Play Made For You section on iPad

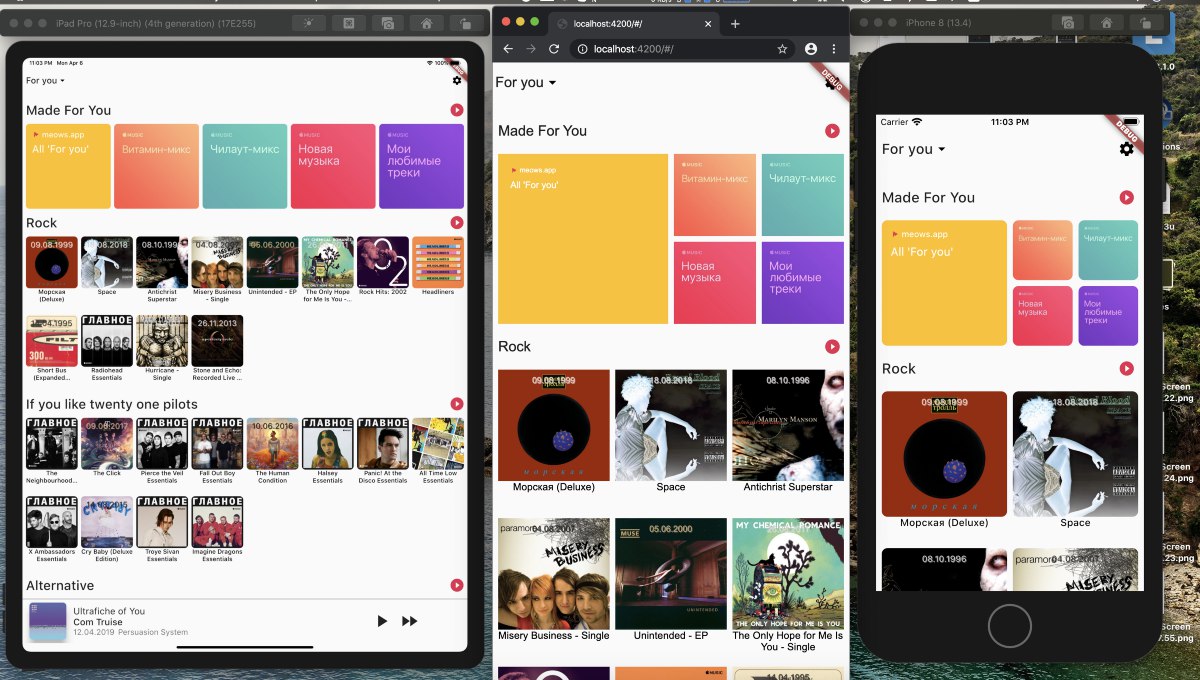457,110
